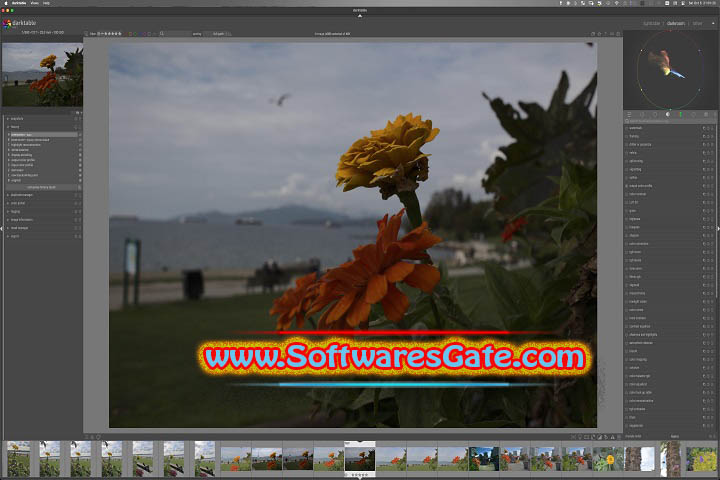Screen dimensions: 720x480
Task: Click the multi-instance icon on watermark row
Action: click(704, 128)
